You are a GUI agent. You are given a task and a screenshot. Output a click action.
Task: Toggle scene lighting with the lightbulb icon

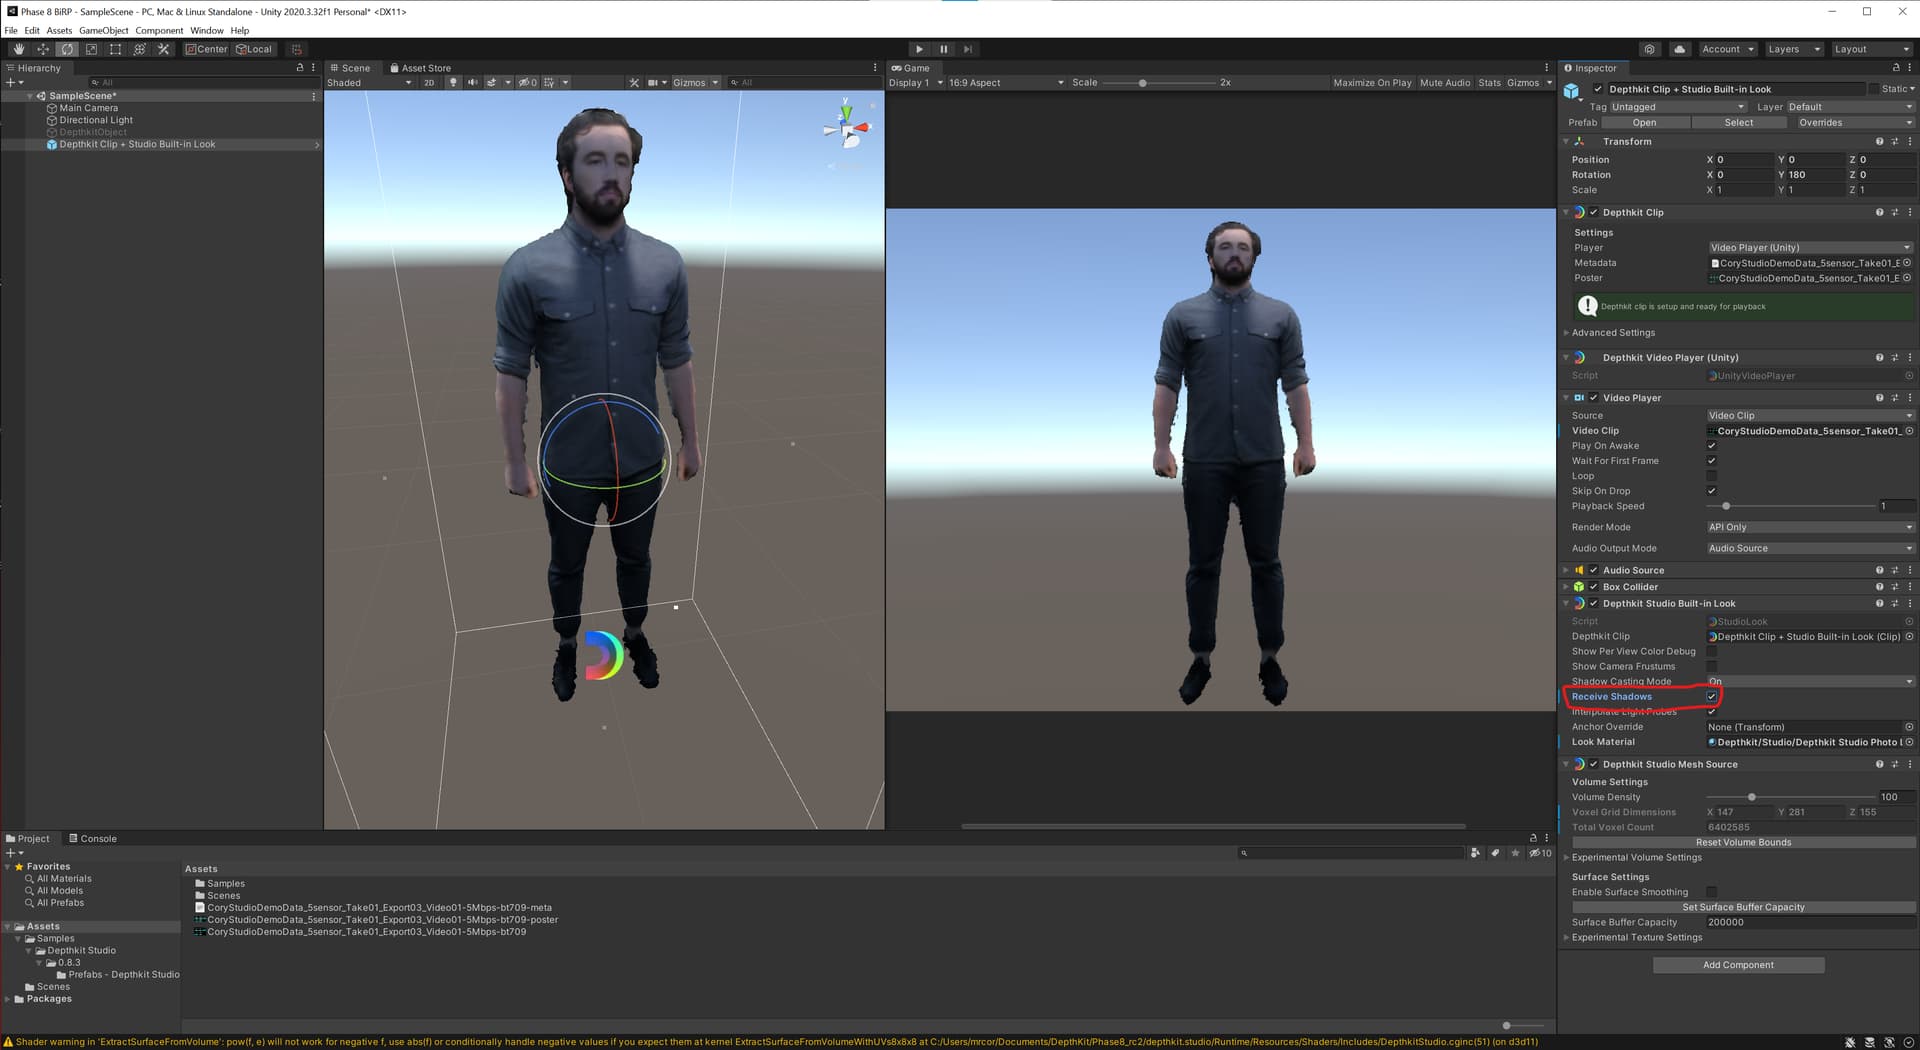453,83
